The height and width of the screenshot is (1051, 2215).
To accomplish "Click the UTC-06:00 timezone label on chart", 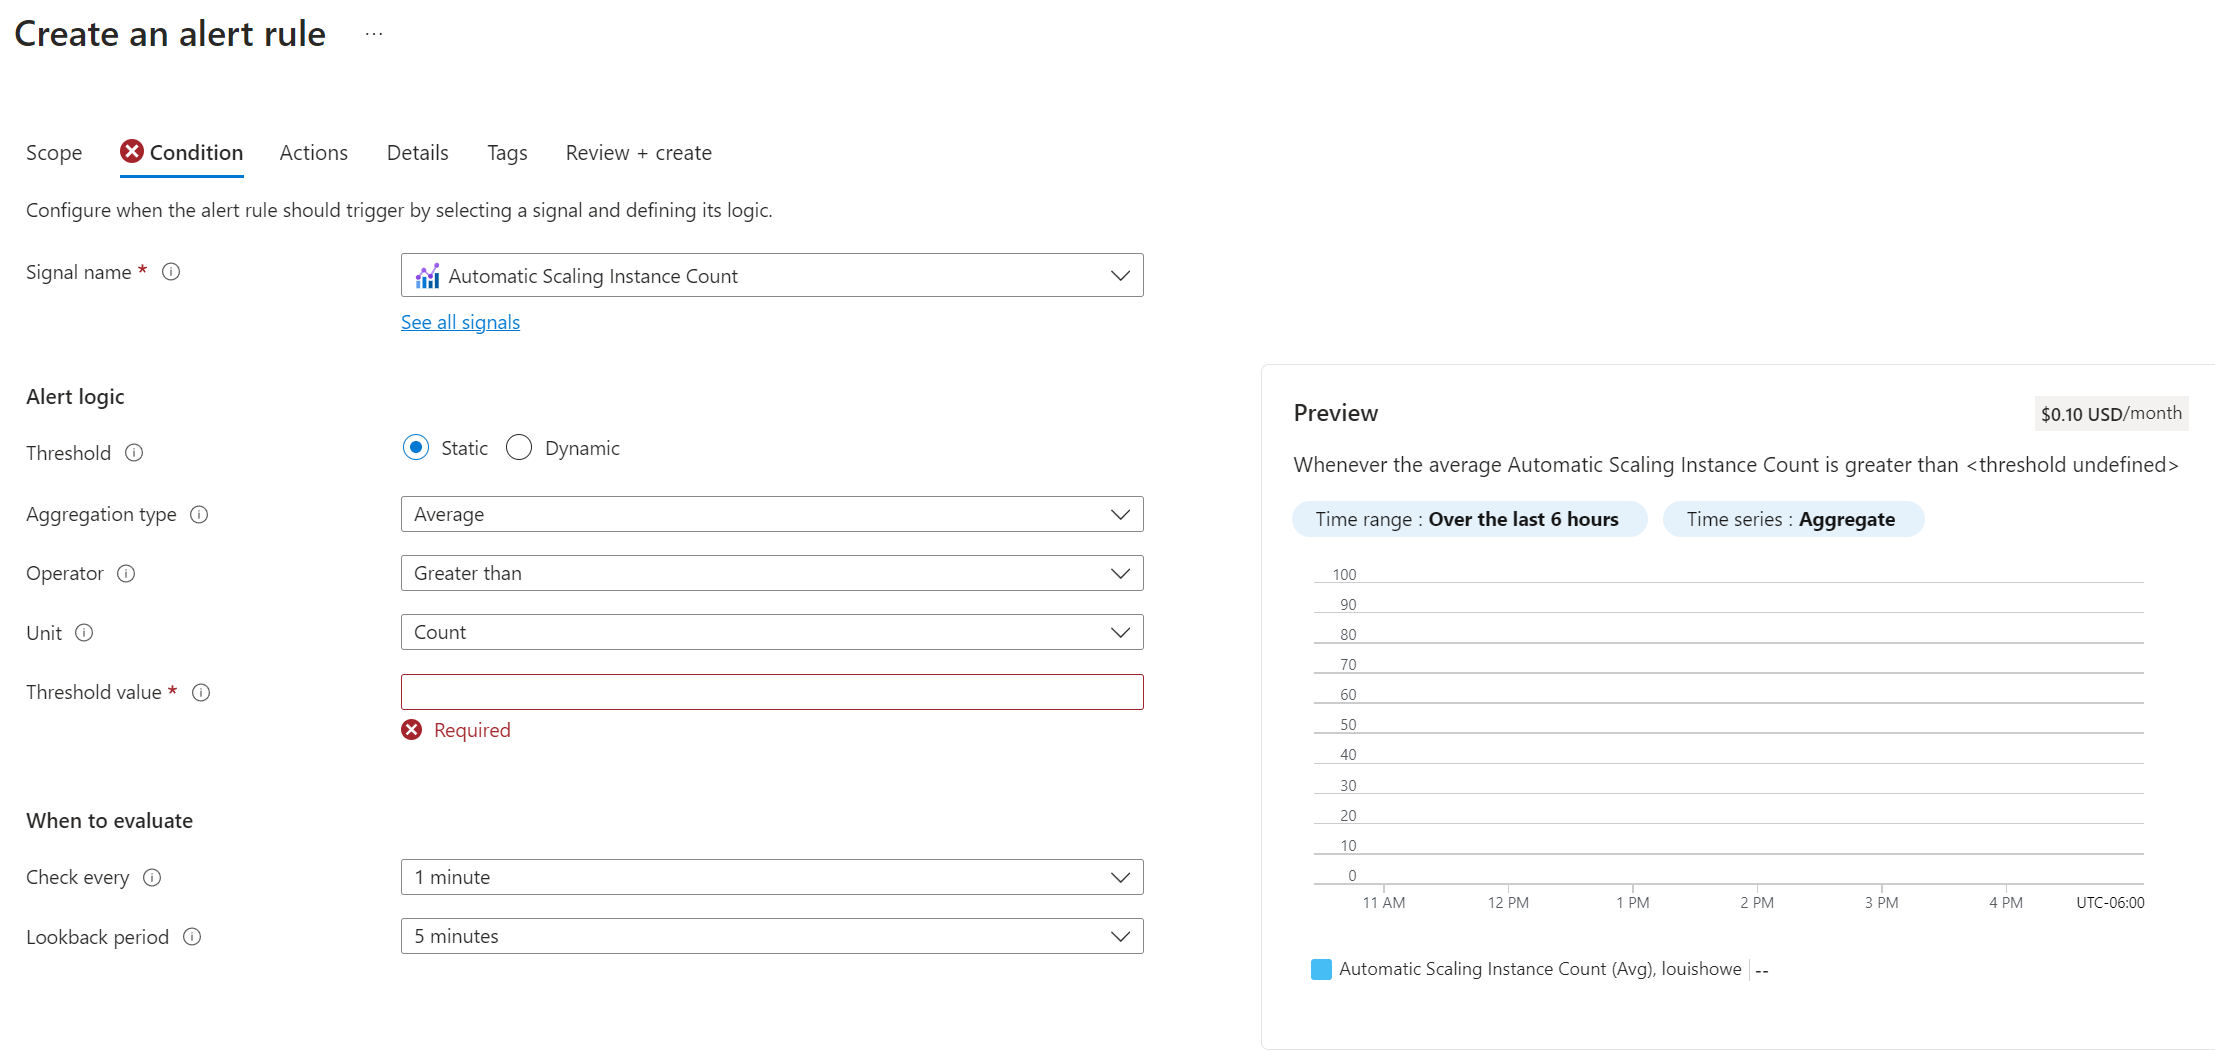I will (x=2110, y=902).
